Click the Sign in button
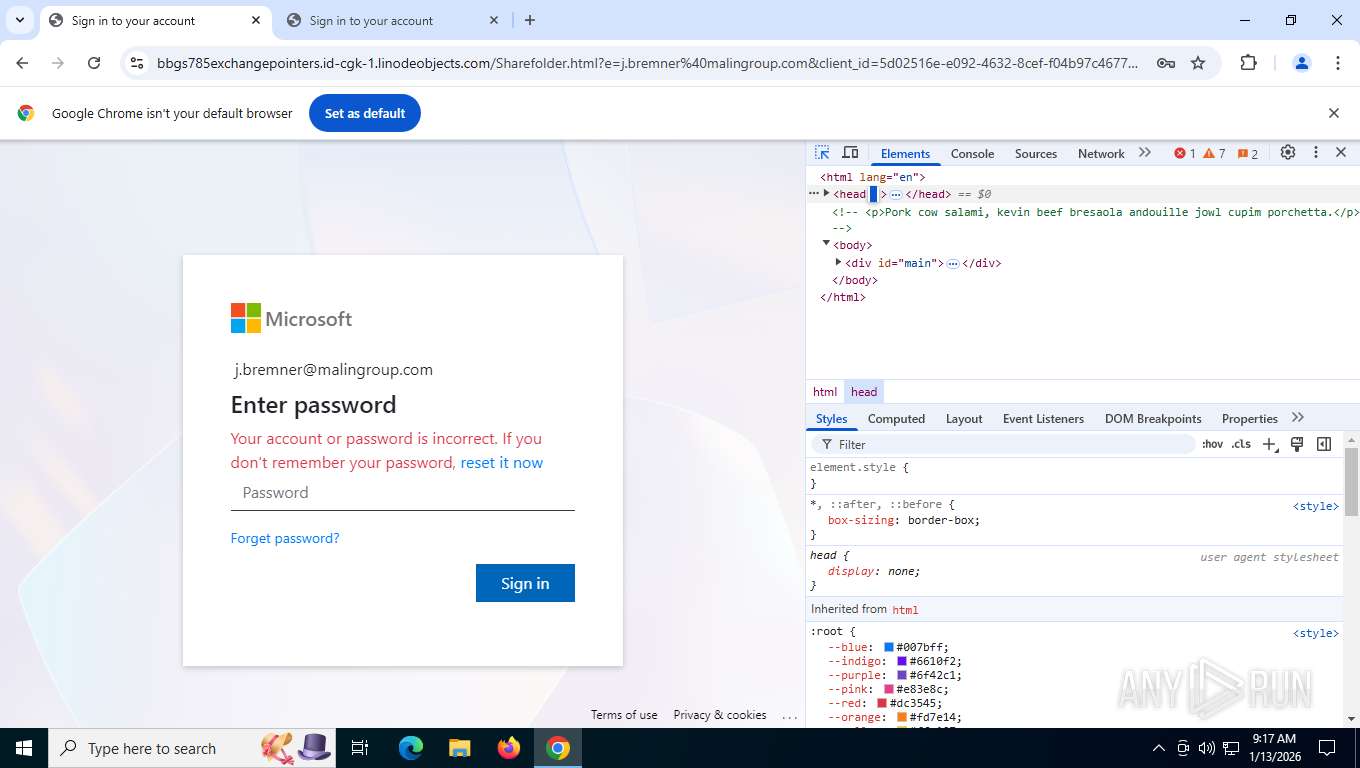Screen dimensions: 1360x768 click(525, 583)
